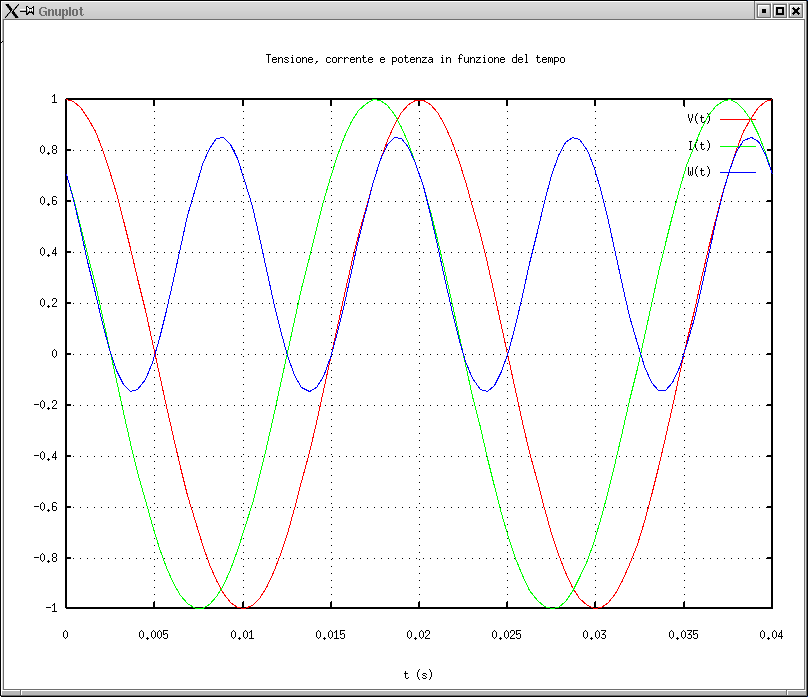
Task: Click the I(t) legend label
Action: tap(699, 146)
